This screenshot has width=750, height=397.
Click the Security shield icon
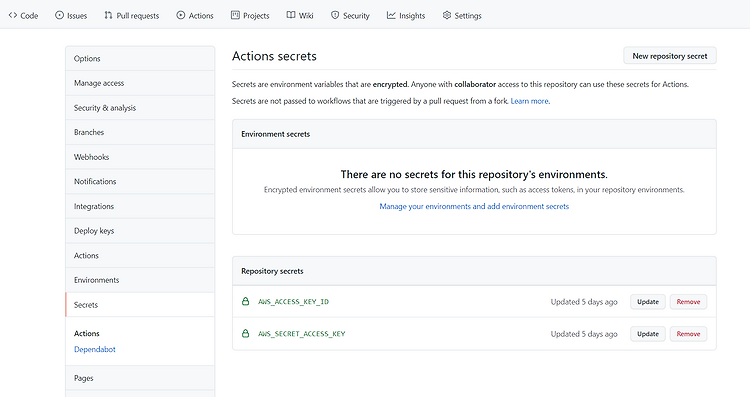point(335,15)
